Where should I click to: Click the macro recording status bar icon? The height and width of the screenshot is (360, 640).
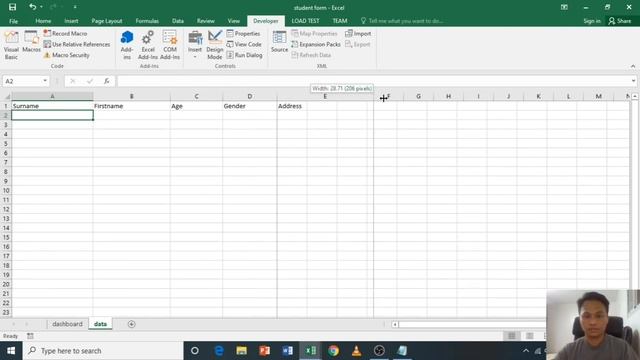(x=30, y=336)
